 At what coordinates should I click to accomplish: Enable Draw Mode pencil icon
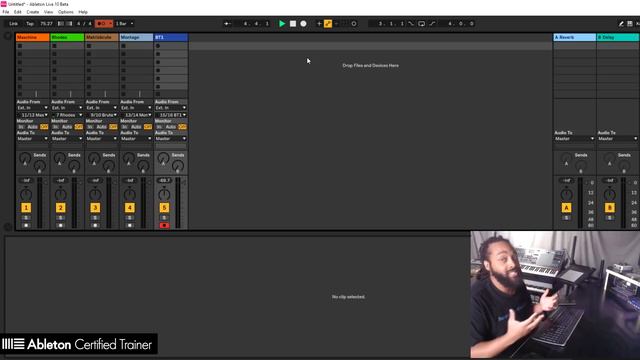[x=621, y=24]
